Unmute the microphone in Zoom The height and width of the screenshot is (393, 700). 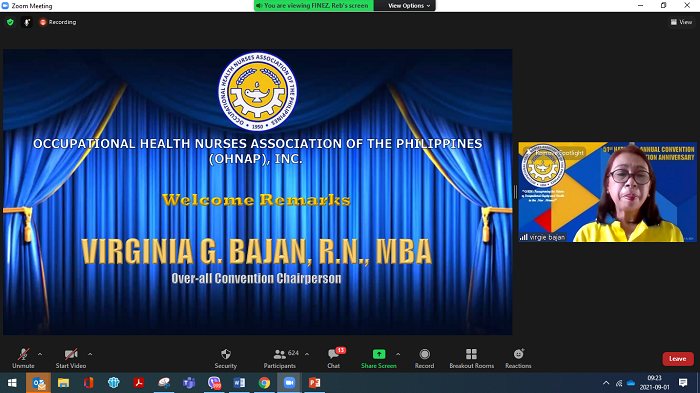(x=23, y=359)
